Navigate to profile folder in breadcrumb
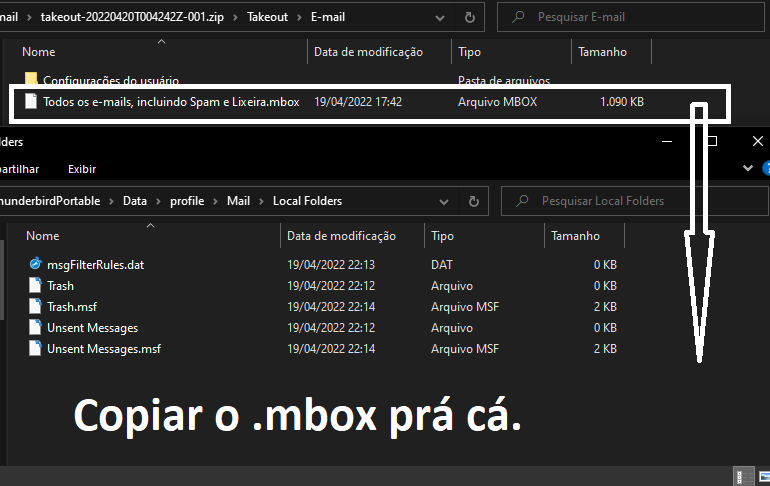Image resolution: width=770 pixels, height=486 pixels. tap(186, 201)
